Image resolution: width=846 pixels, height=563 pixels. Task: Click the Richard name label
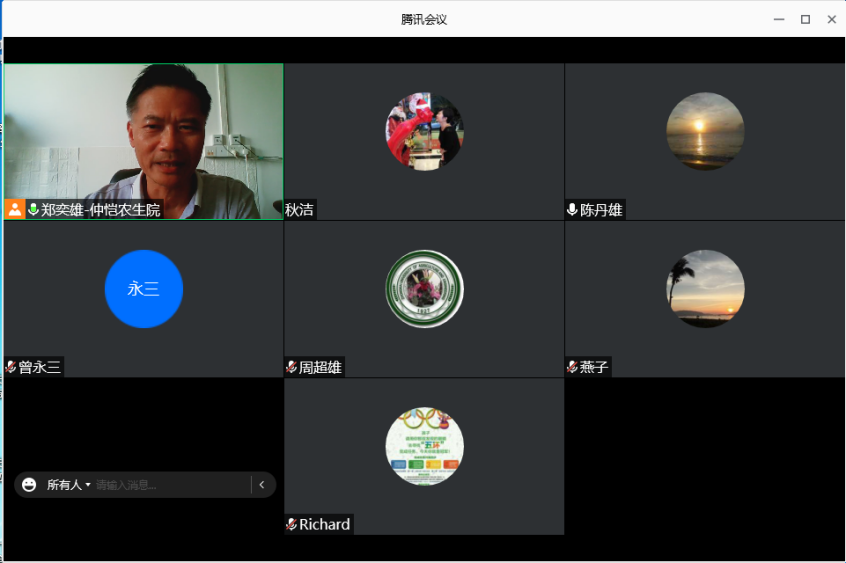pyautogui.click(x=324, y=524)
